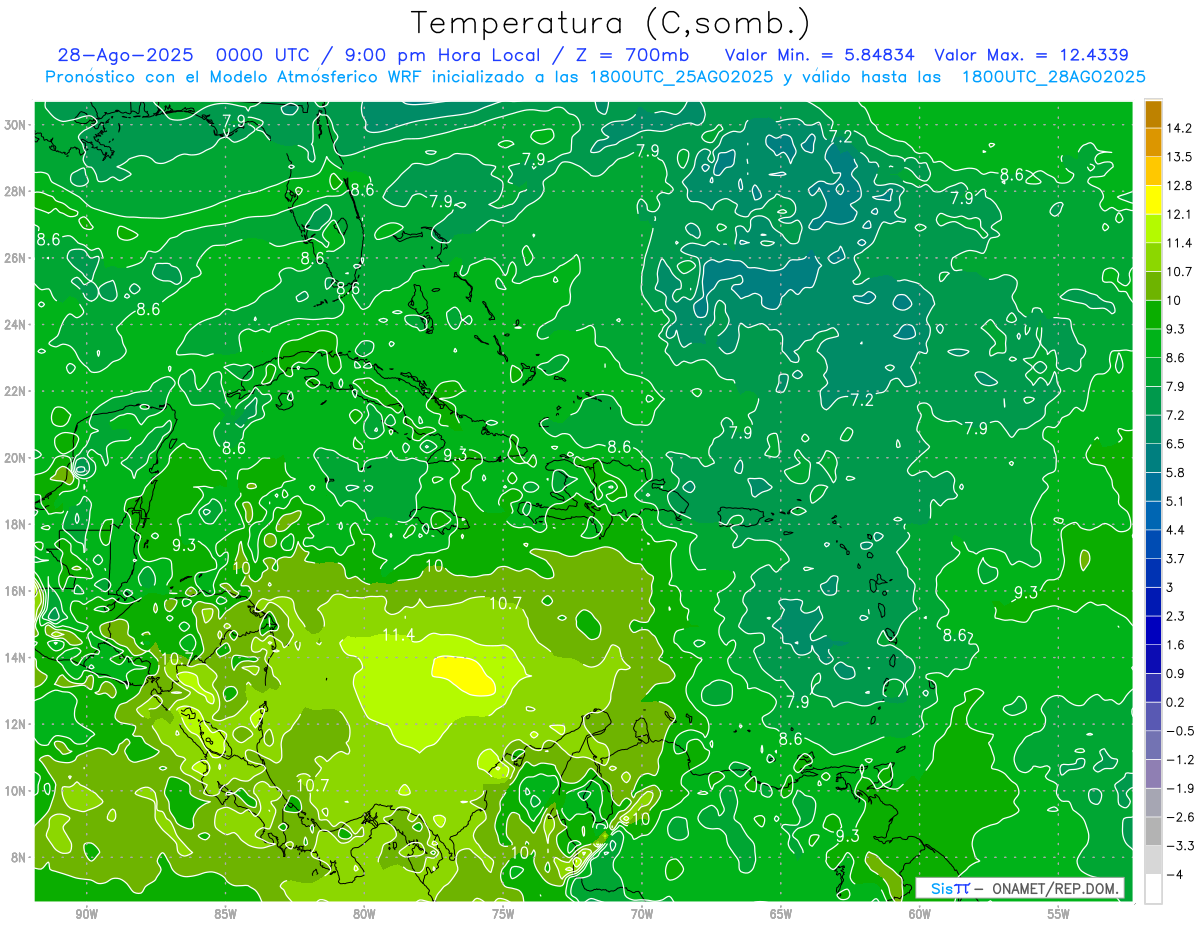This screenshot has height=927, width=1200.
Task: Click the '14.2' colorbar scale label
Action: click(1180, 128)
